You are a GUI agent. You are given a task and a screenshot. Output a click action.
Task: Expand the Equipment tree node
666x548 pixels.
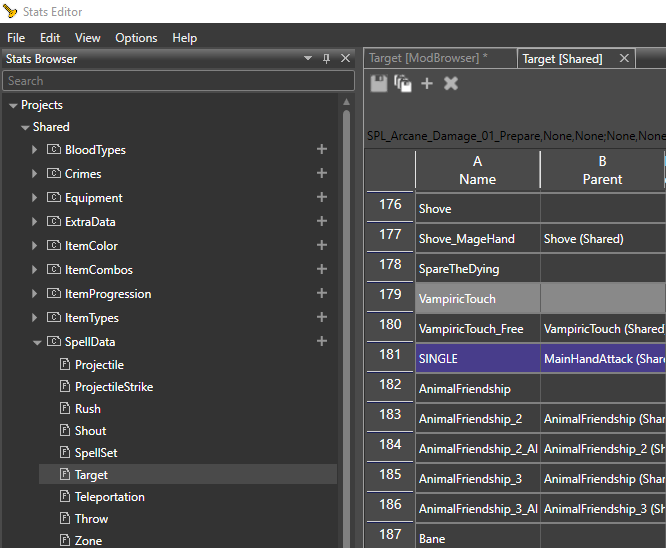pos(36,198)
